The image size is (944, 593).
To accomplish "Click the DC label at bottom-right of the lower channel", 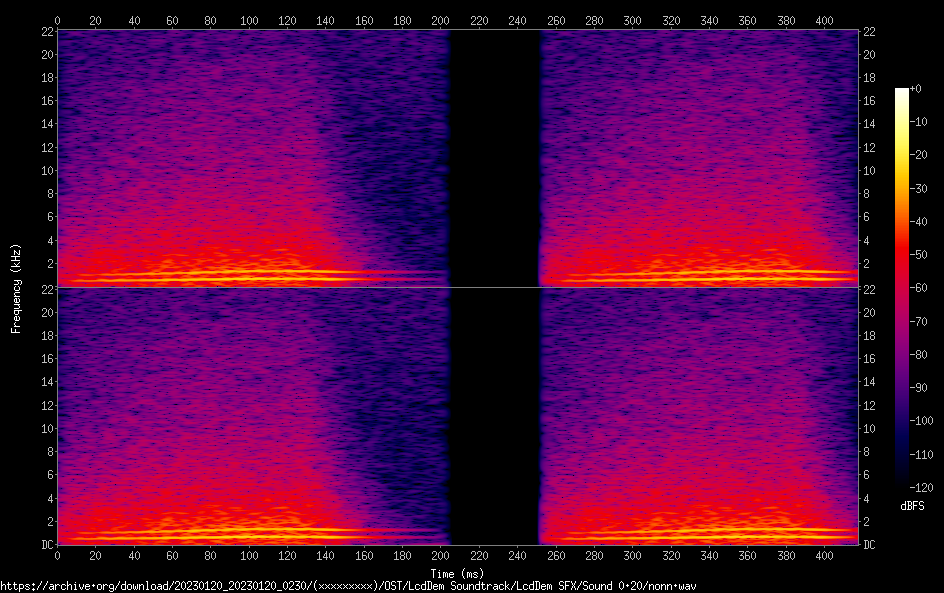I will pyautogui.click(x=869, y=545).
